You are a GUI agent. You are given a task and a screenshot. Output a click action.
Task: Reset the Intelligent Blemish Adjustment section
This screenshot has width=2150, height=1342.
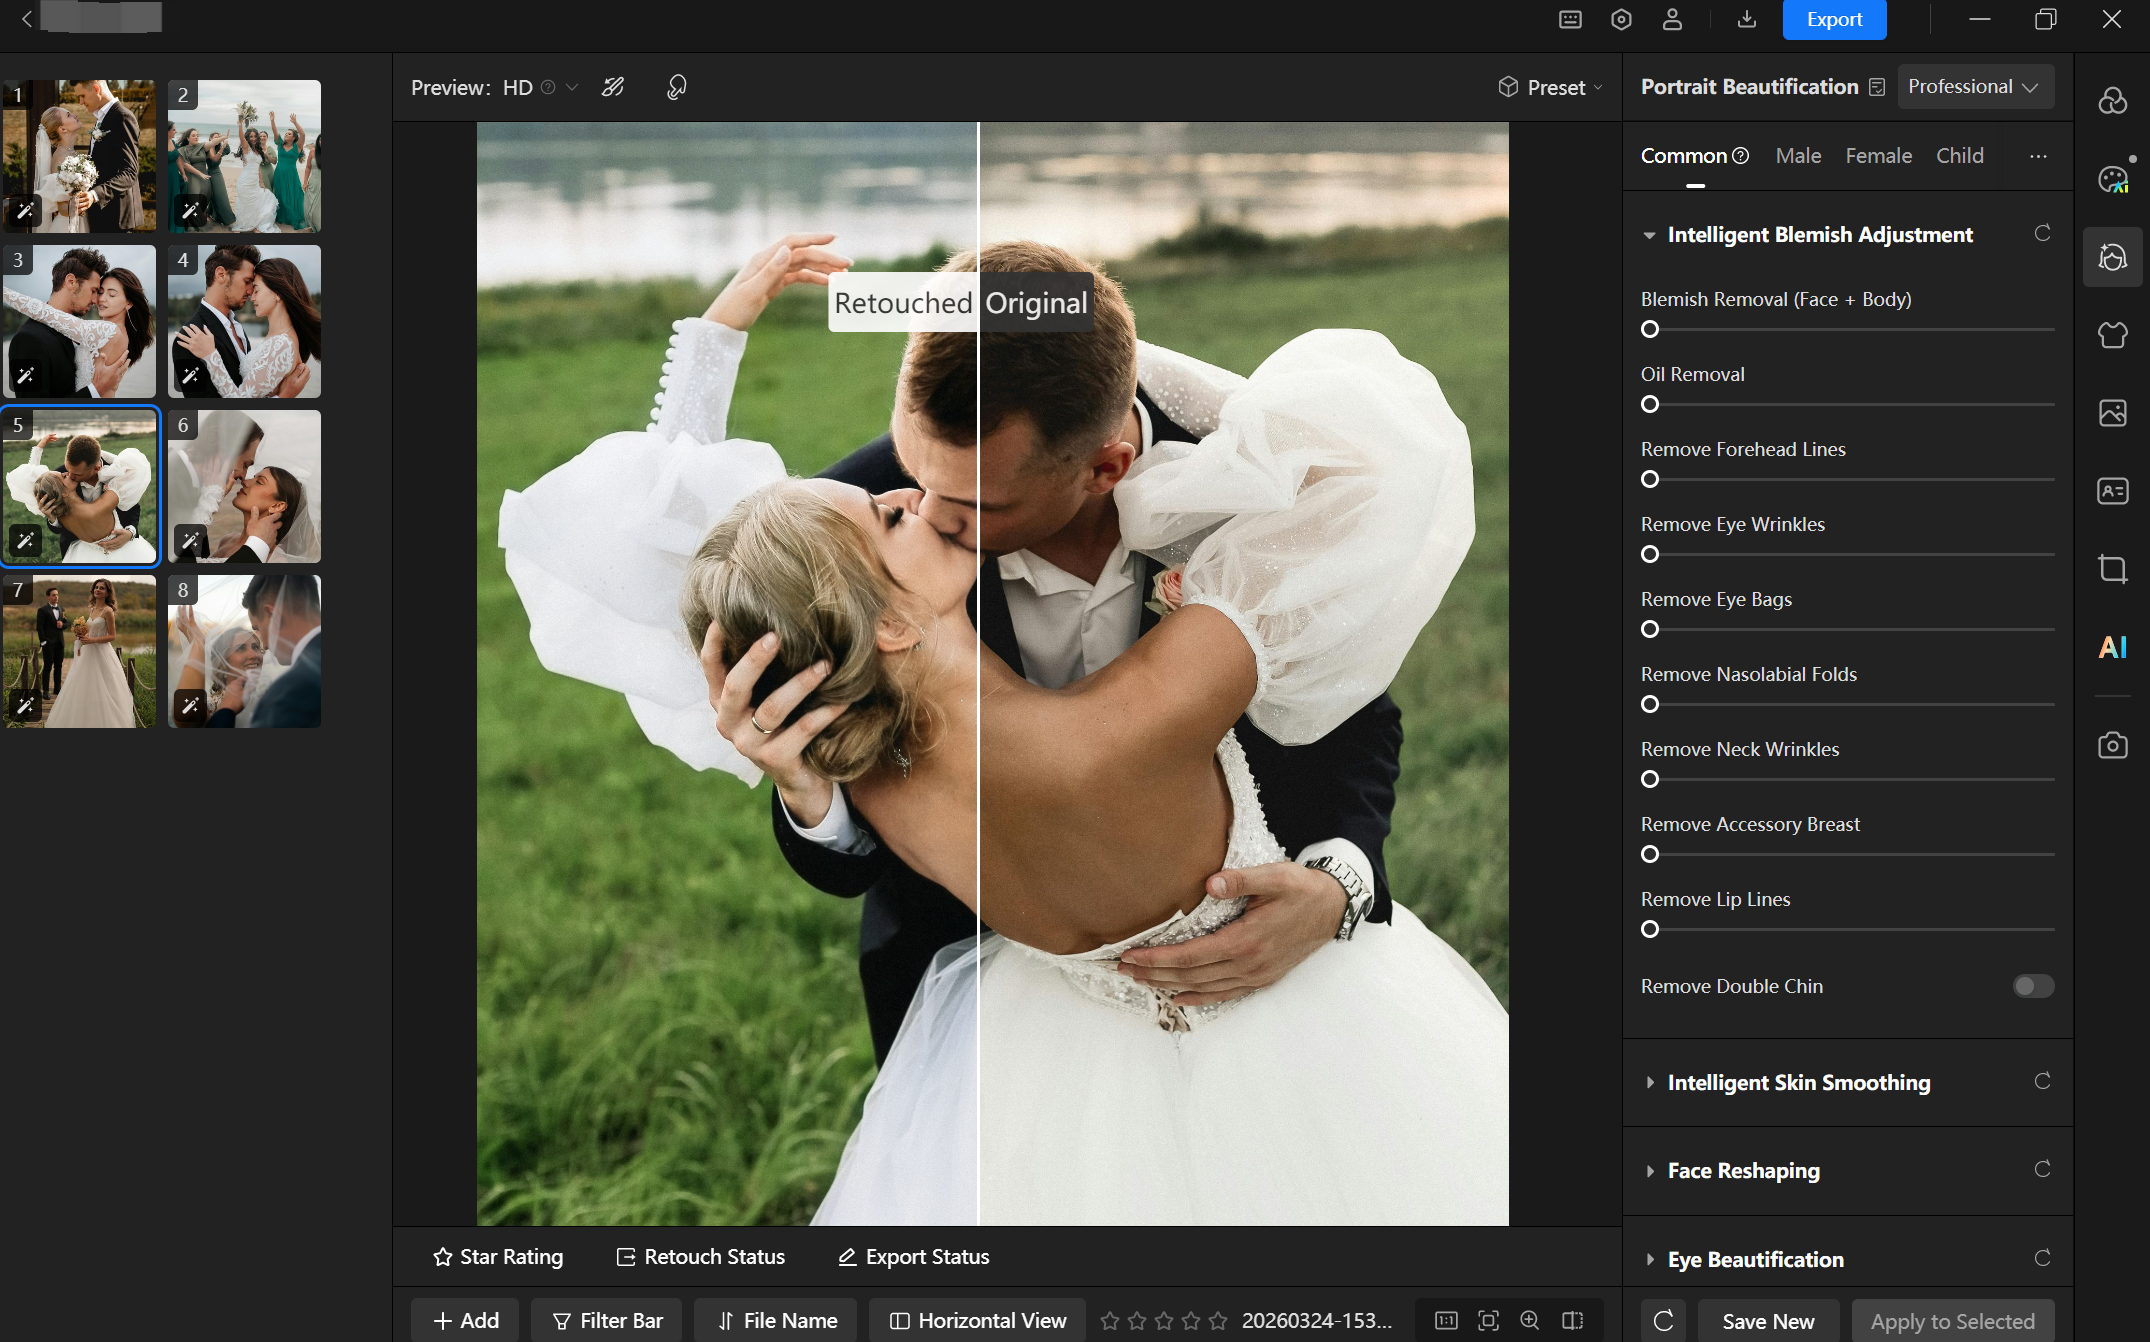click(2042, 234)
